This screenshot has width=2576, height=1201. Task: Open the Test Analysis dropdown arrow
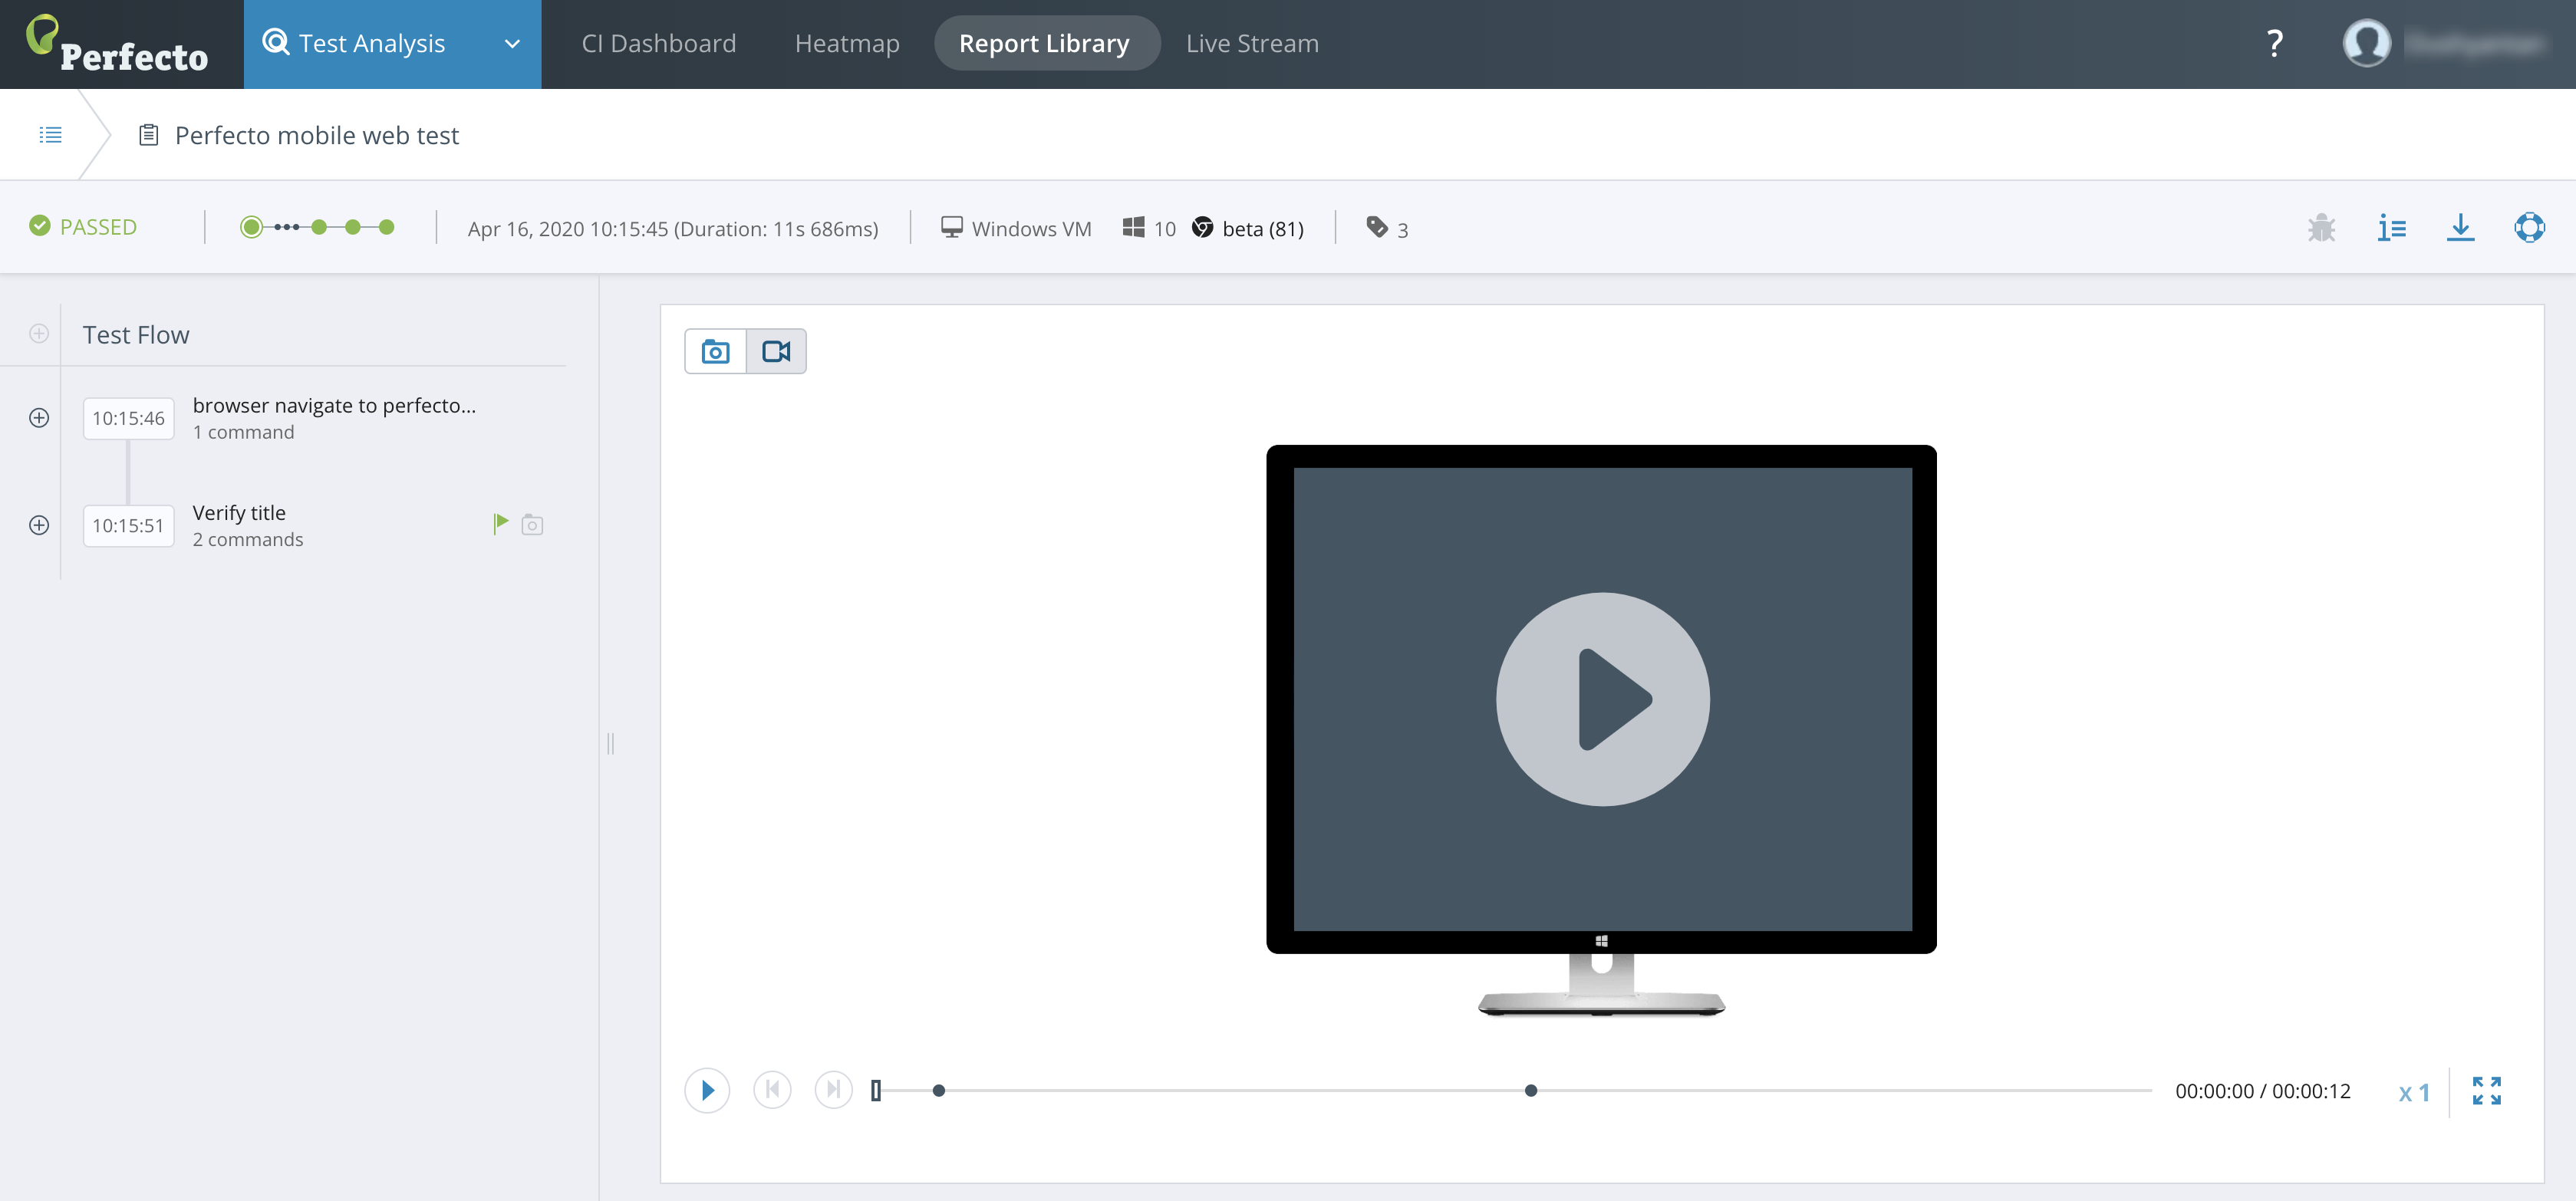512,44
